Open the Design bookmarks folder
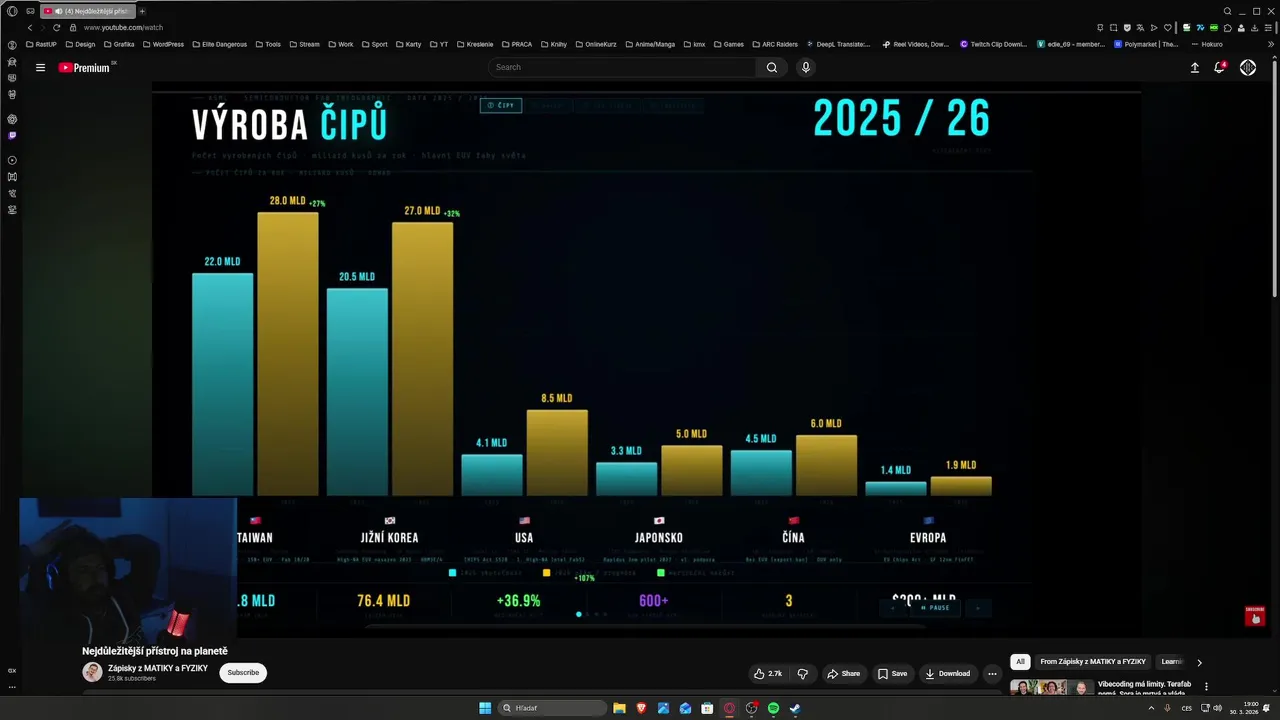 pyautogui.click(x=80, y=44)
